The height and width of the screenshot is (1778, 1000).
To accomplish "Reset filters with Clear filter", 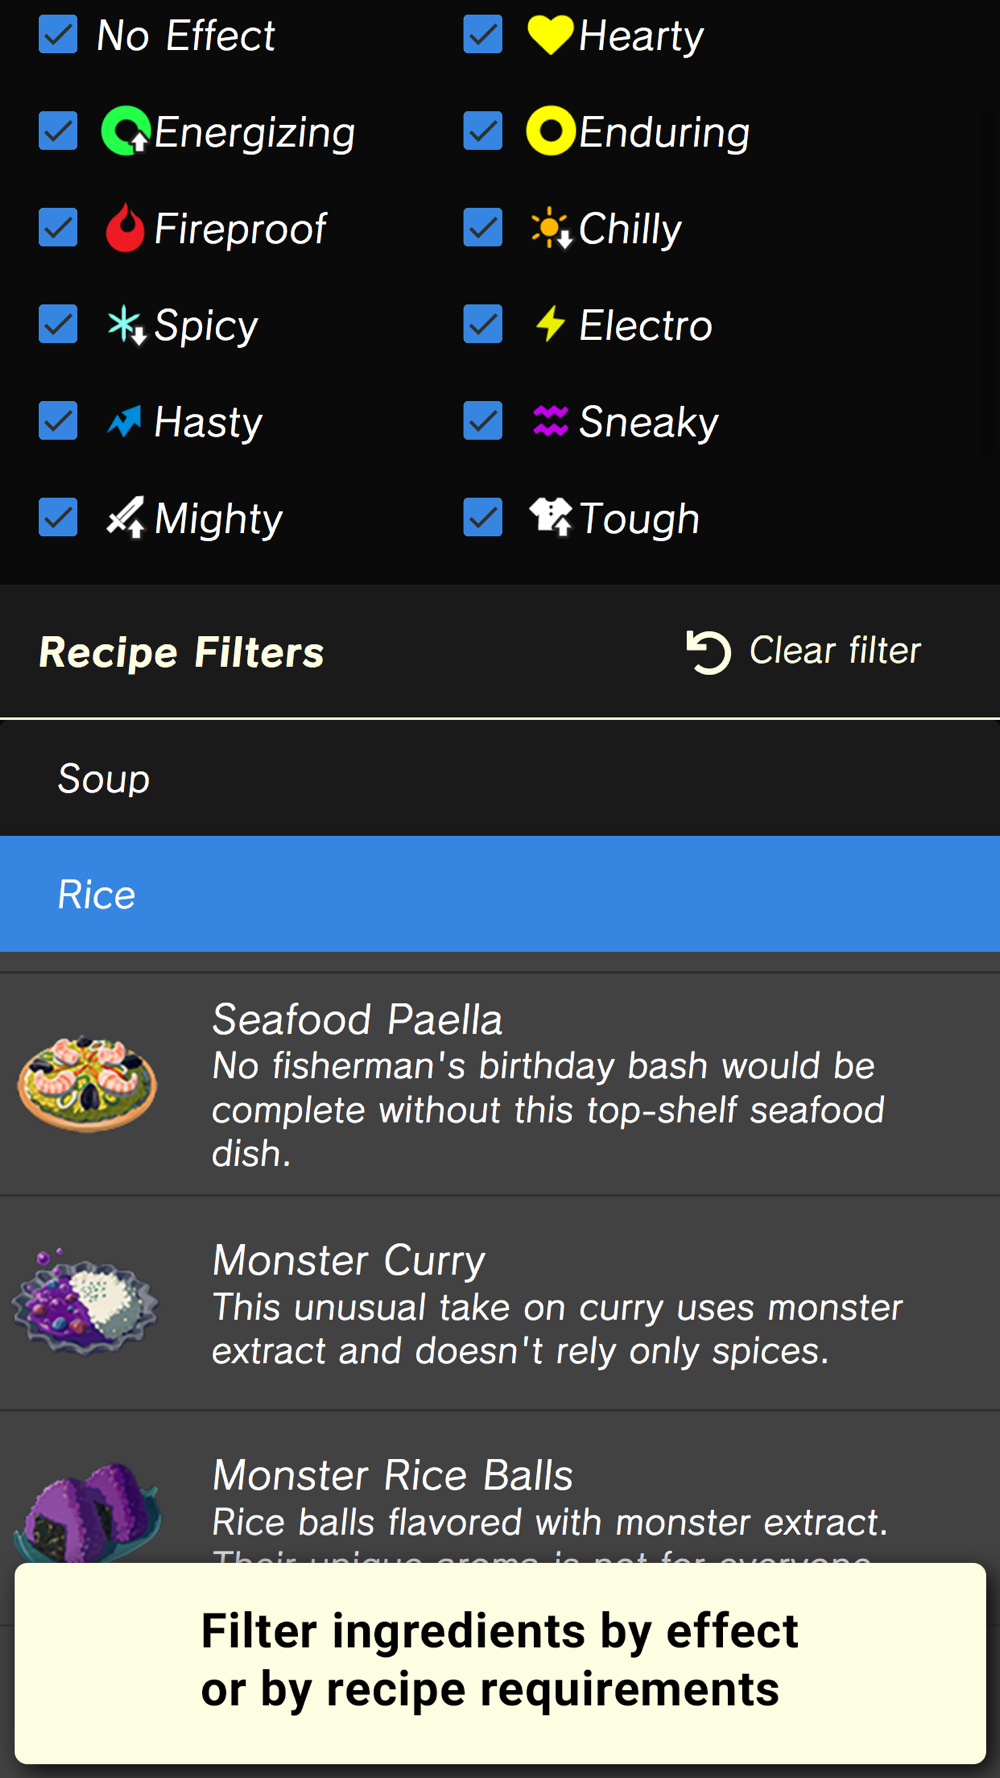I will click(x=803, y=651).
